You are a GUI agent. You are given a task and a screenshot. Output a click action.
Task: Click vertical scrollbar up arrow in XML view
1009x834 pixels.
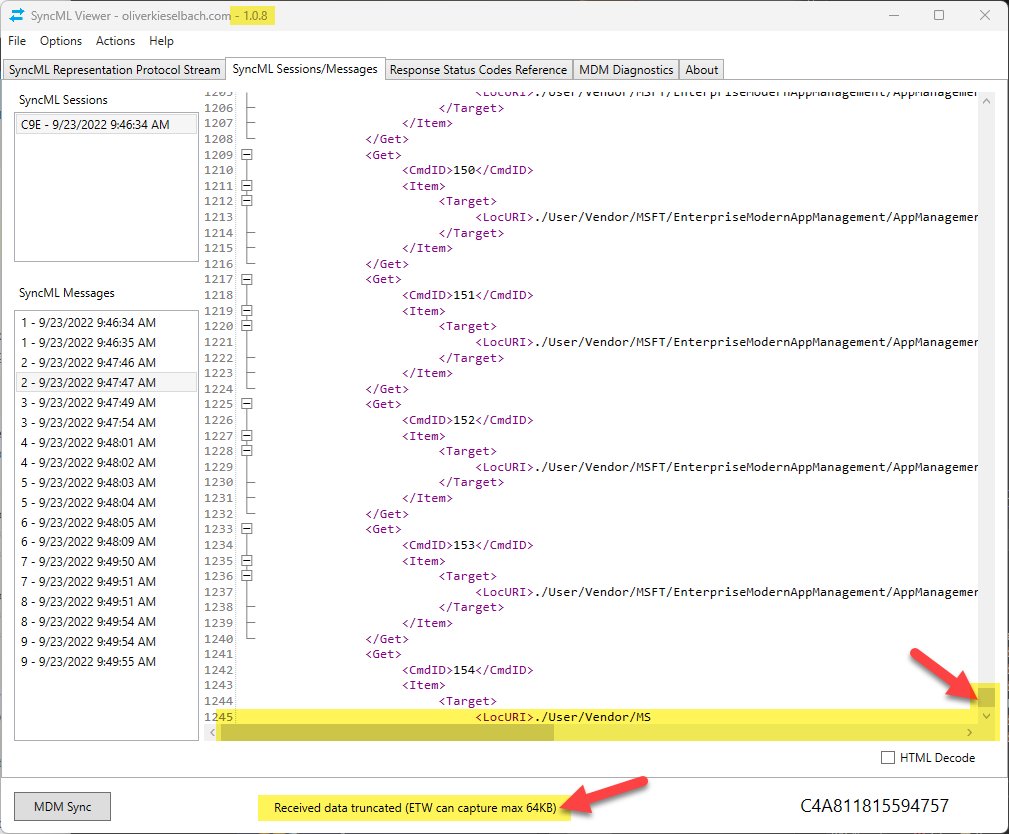click(x=986, y=101)
